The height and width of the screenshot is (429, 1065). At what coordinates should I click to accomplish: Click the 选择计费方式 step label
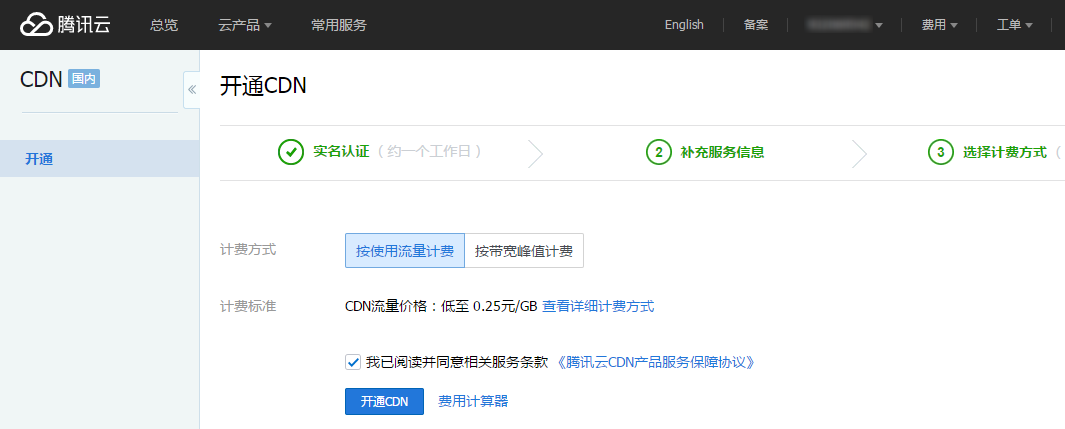tap(1005, 152)
